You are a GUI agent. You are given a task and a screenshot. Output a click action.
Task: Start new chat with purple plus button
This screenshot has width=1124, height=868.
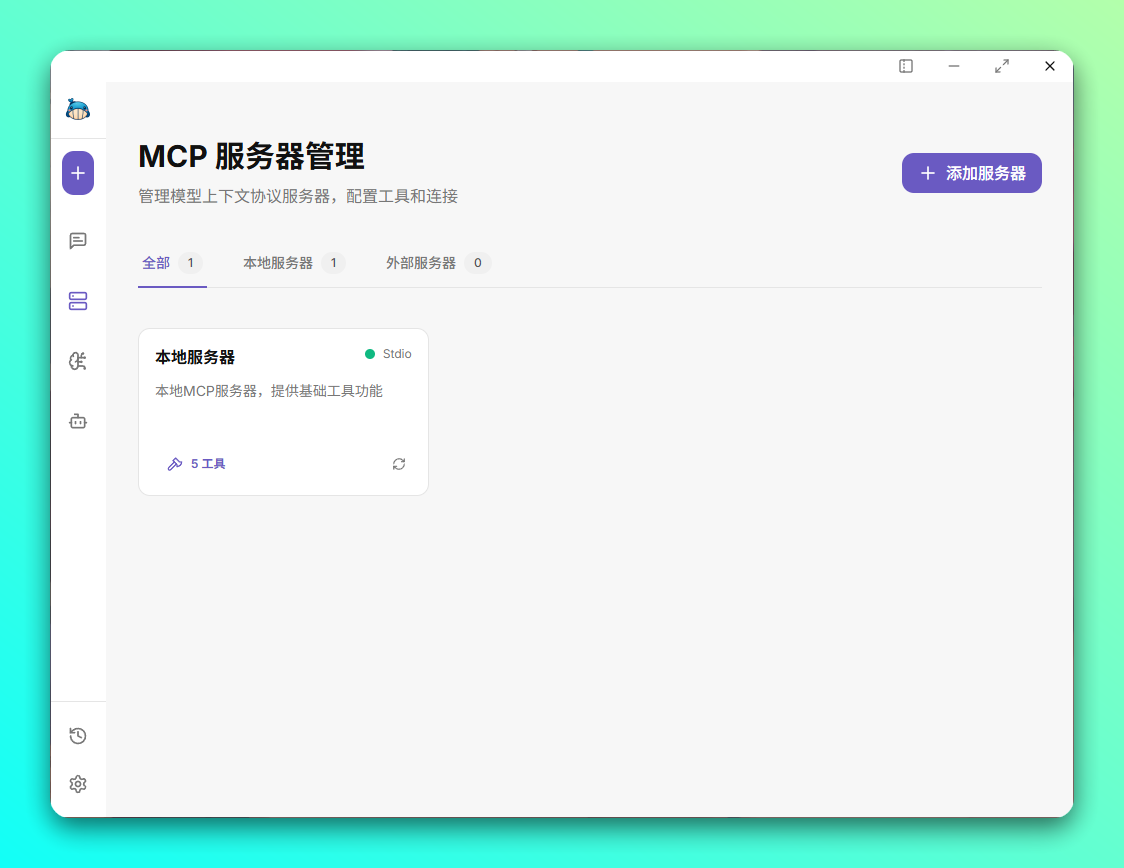(78, 173)
